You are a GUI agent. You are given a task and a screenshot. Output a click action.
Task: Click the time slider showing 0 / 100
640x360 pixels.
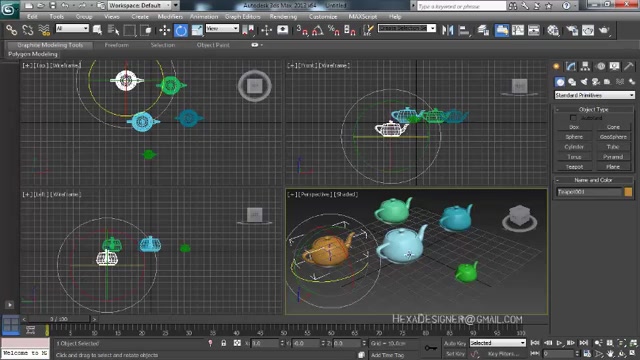coord(59,319)
